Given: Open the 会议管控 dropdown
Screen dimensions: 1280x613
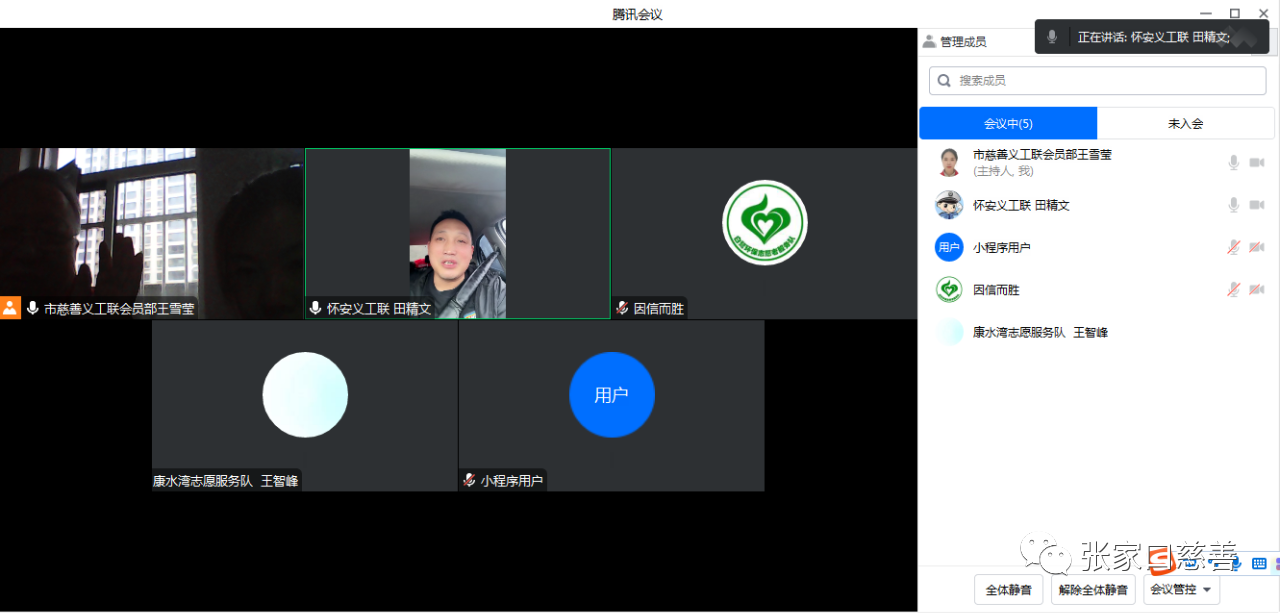Looking at the screenshot, I should tap(1181, 590).
